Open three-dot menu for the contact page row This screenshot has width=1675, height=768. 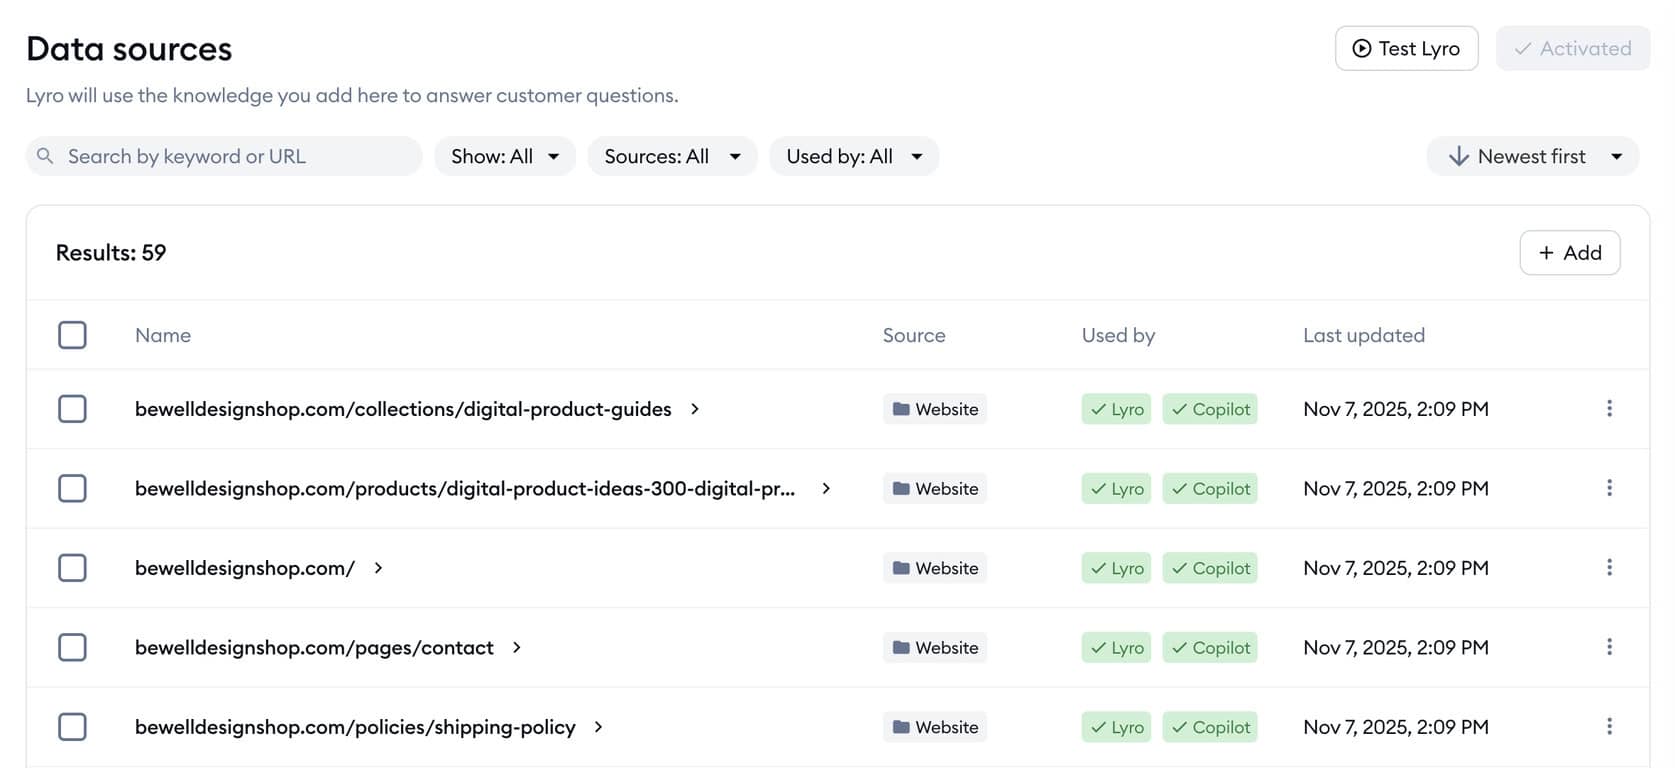click(1608, 647)
